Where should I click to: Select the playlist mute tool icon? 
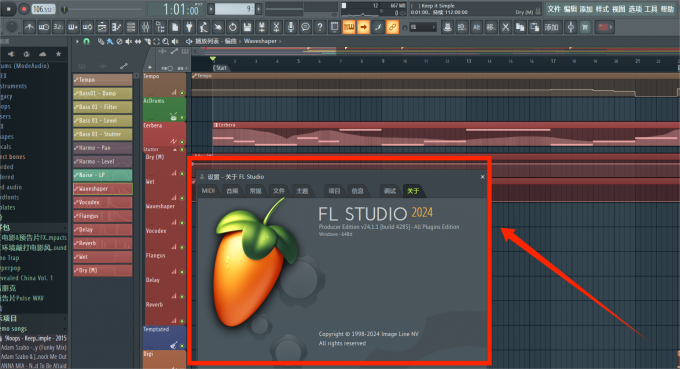[x=129, y=42]
